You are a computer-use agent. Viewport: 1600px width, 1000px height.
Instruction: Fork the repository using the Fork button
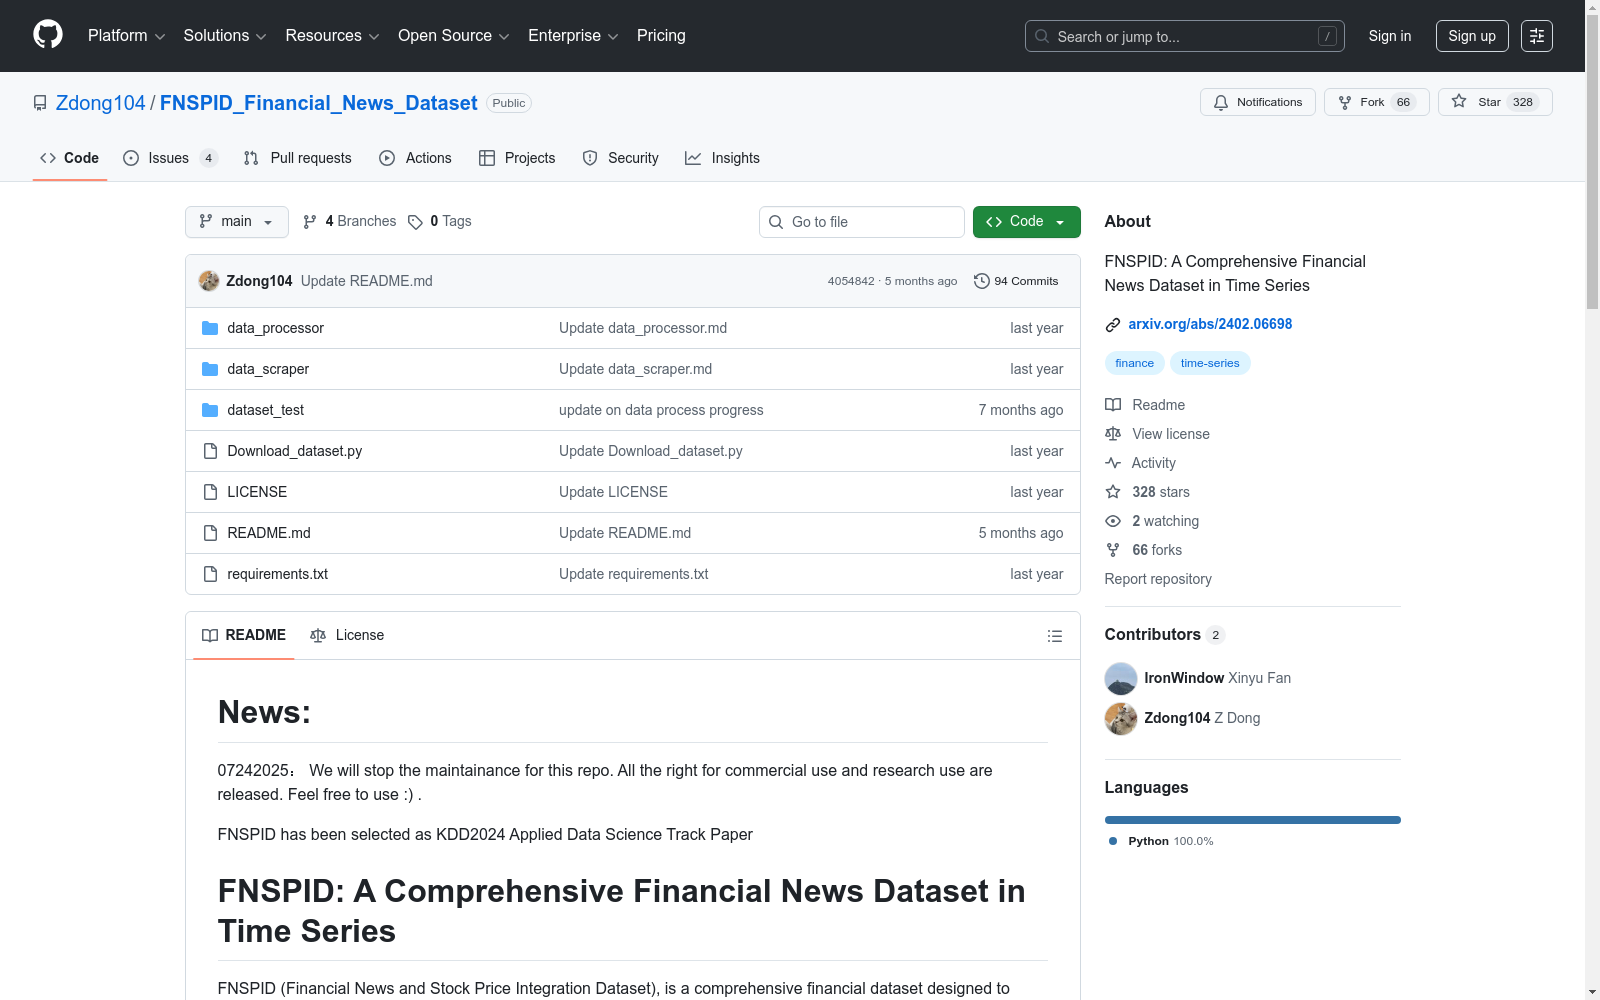coord(1377,102)
